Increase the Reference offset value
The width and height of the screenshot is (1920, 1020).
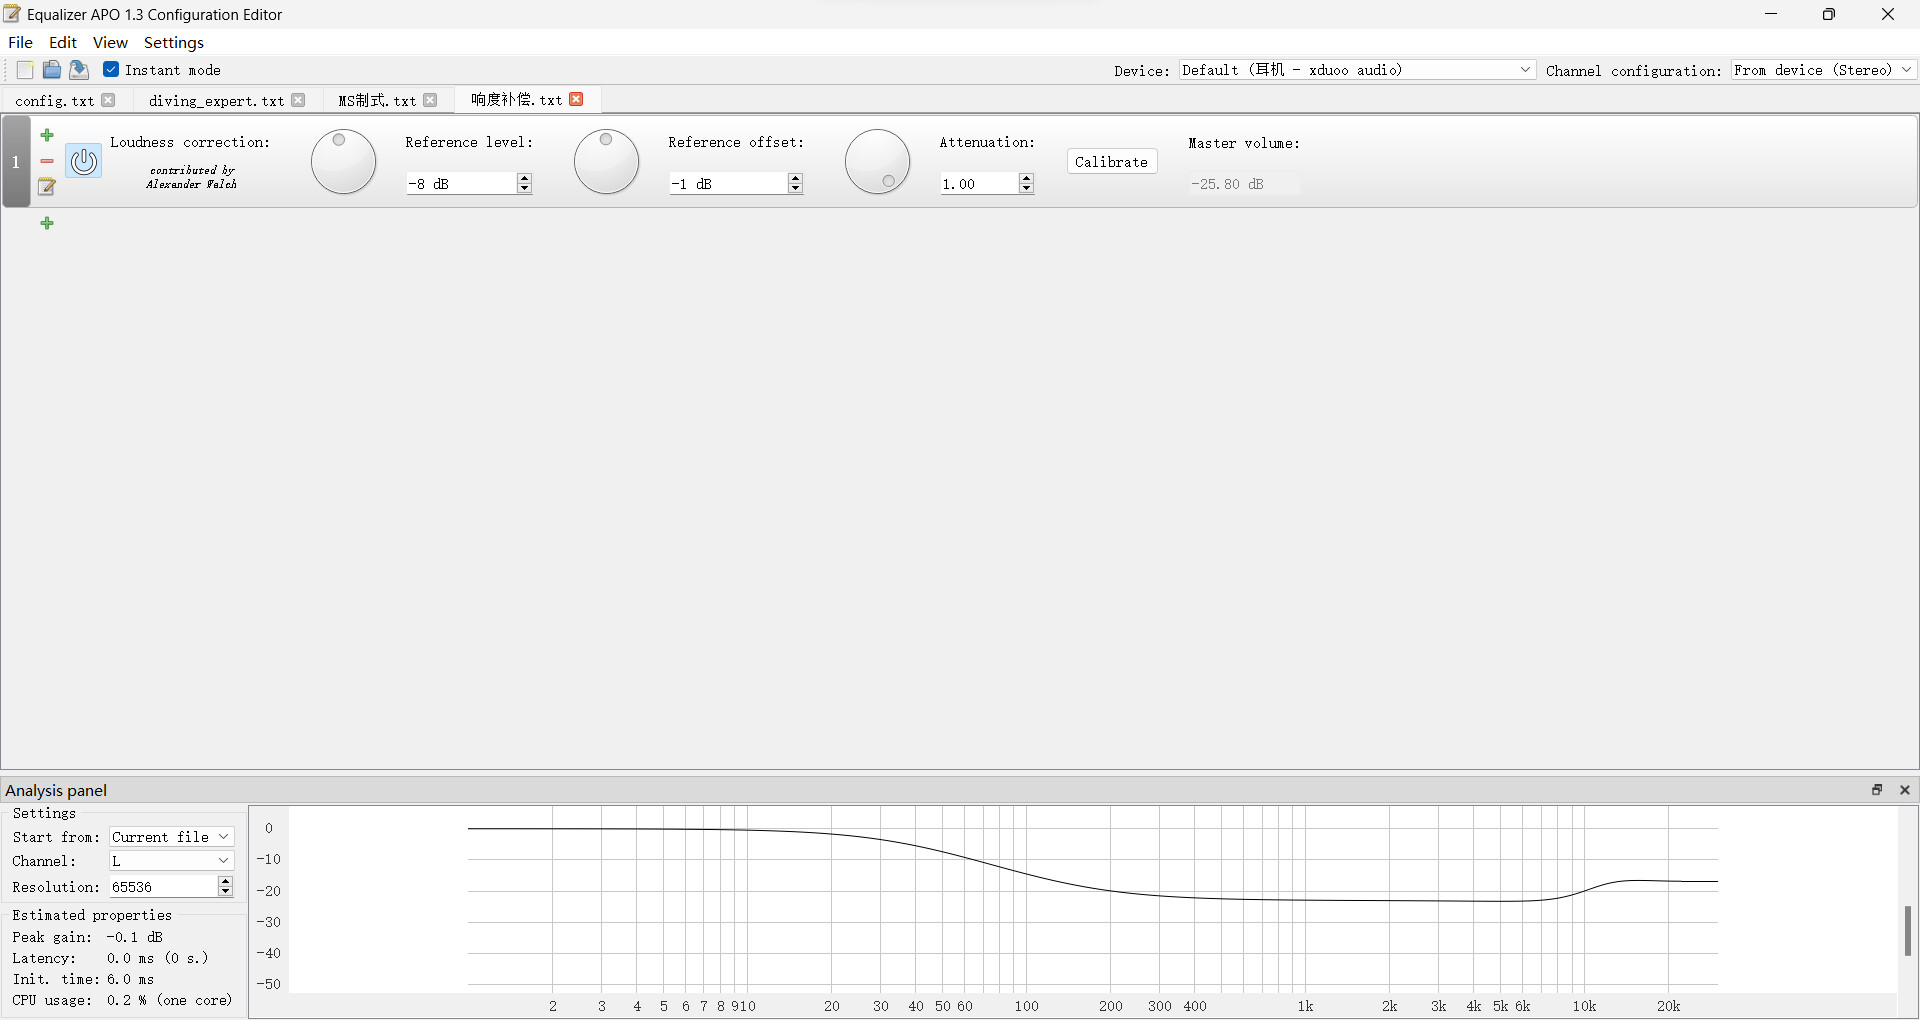click(x=795, y=178)
